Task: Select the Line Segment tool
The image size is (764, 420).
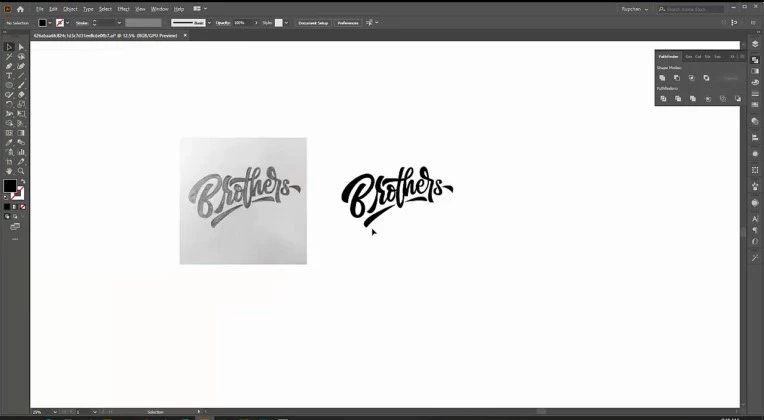Action: 21,76
